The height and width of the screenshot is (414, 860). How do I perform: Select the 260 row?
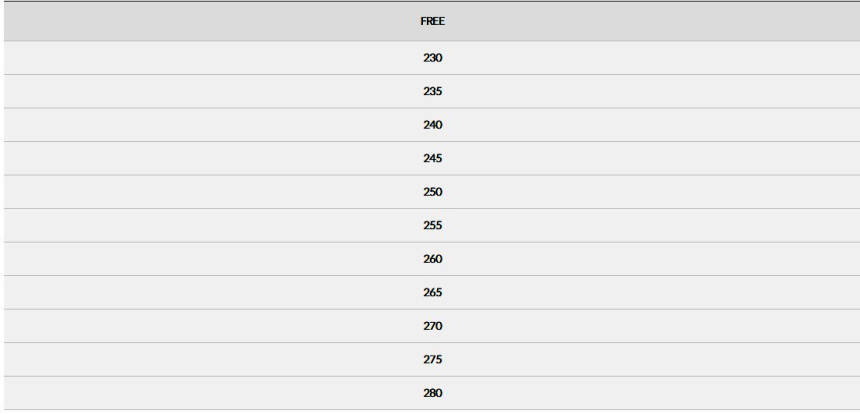click(432, 259)
